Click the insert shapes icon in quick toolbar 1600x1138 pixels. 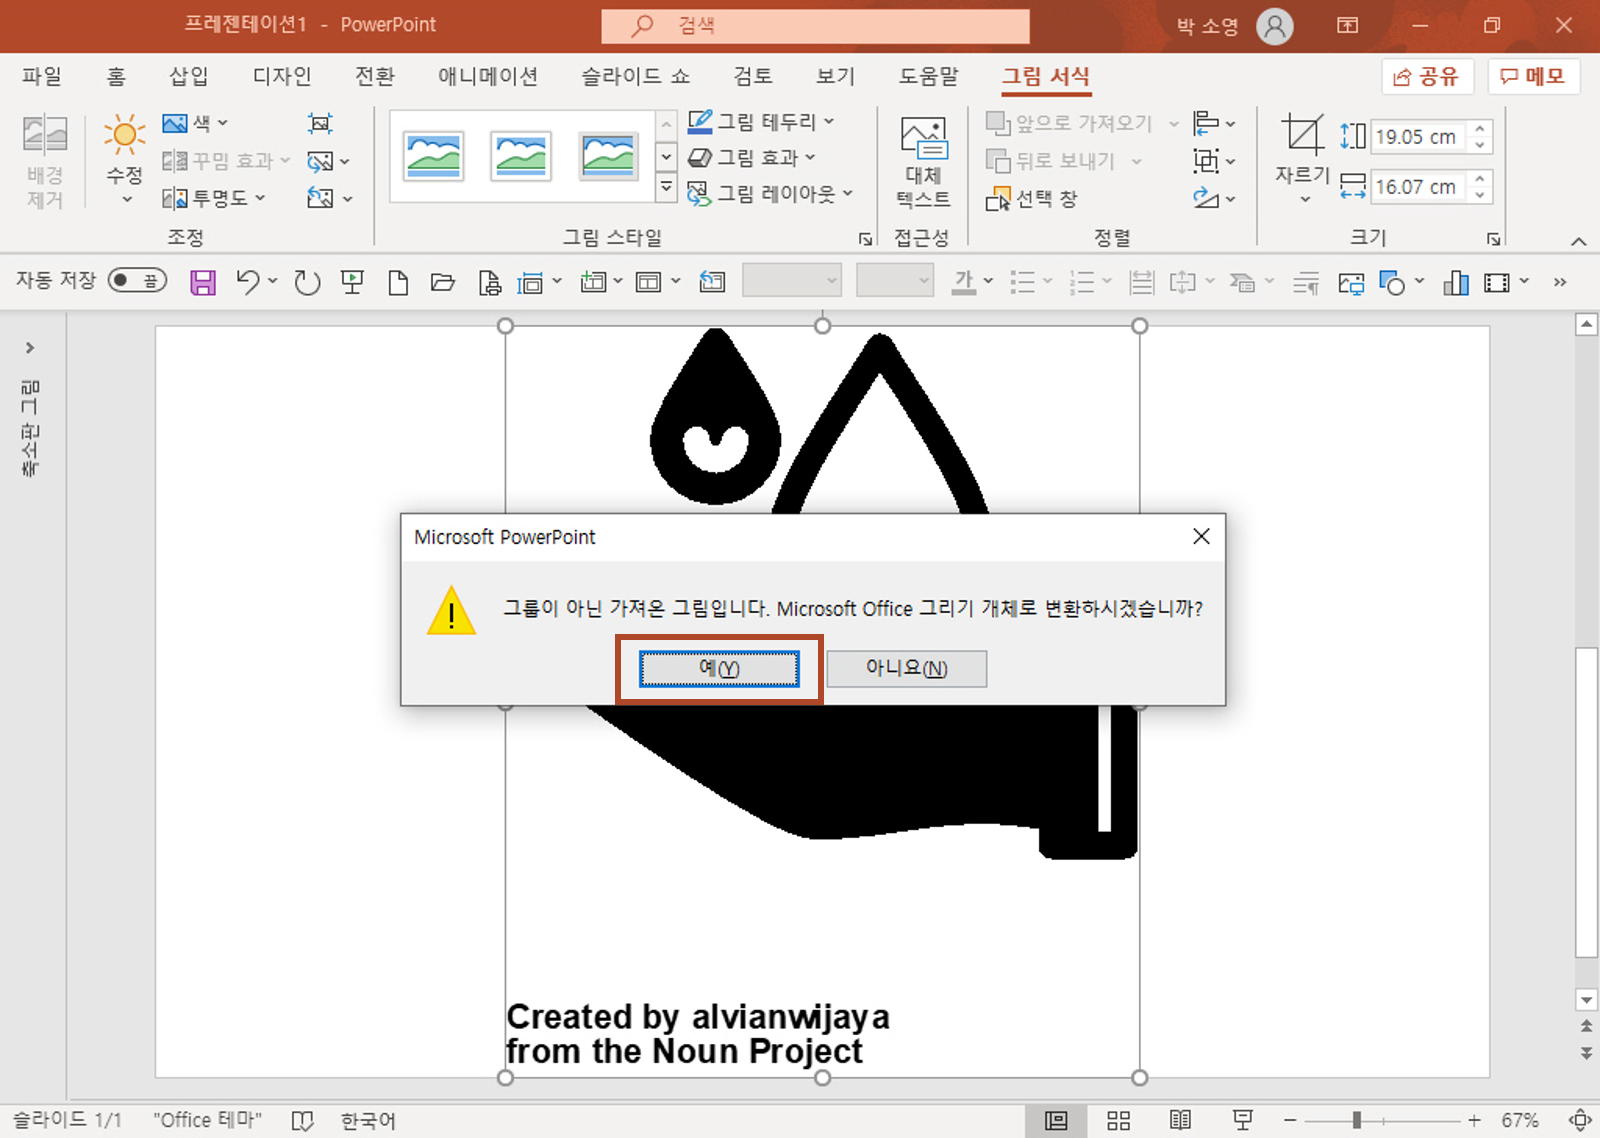1391,283
